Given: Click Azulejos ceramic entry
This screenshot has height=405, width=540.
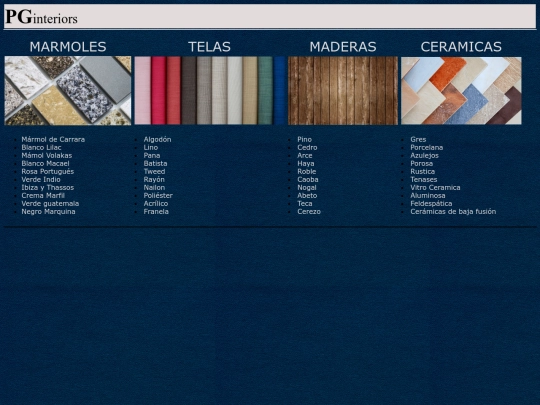Looking at the screenshot, I should coord(424,155).
